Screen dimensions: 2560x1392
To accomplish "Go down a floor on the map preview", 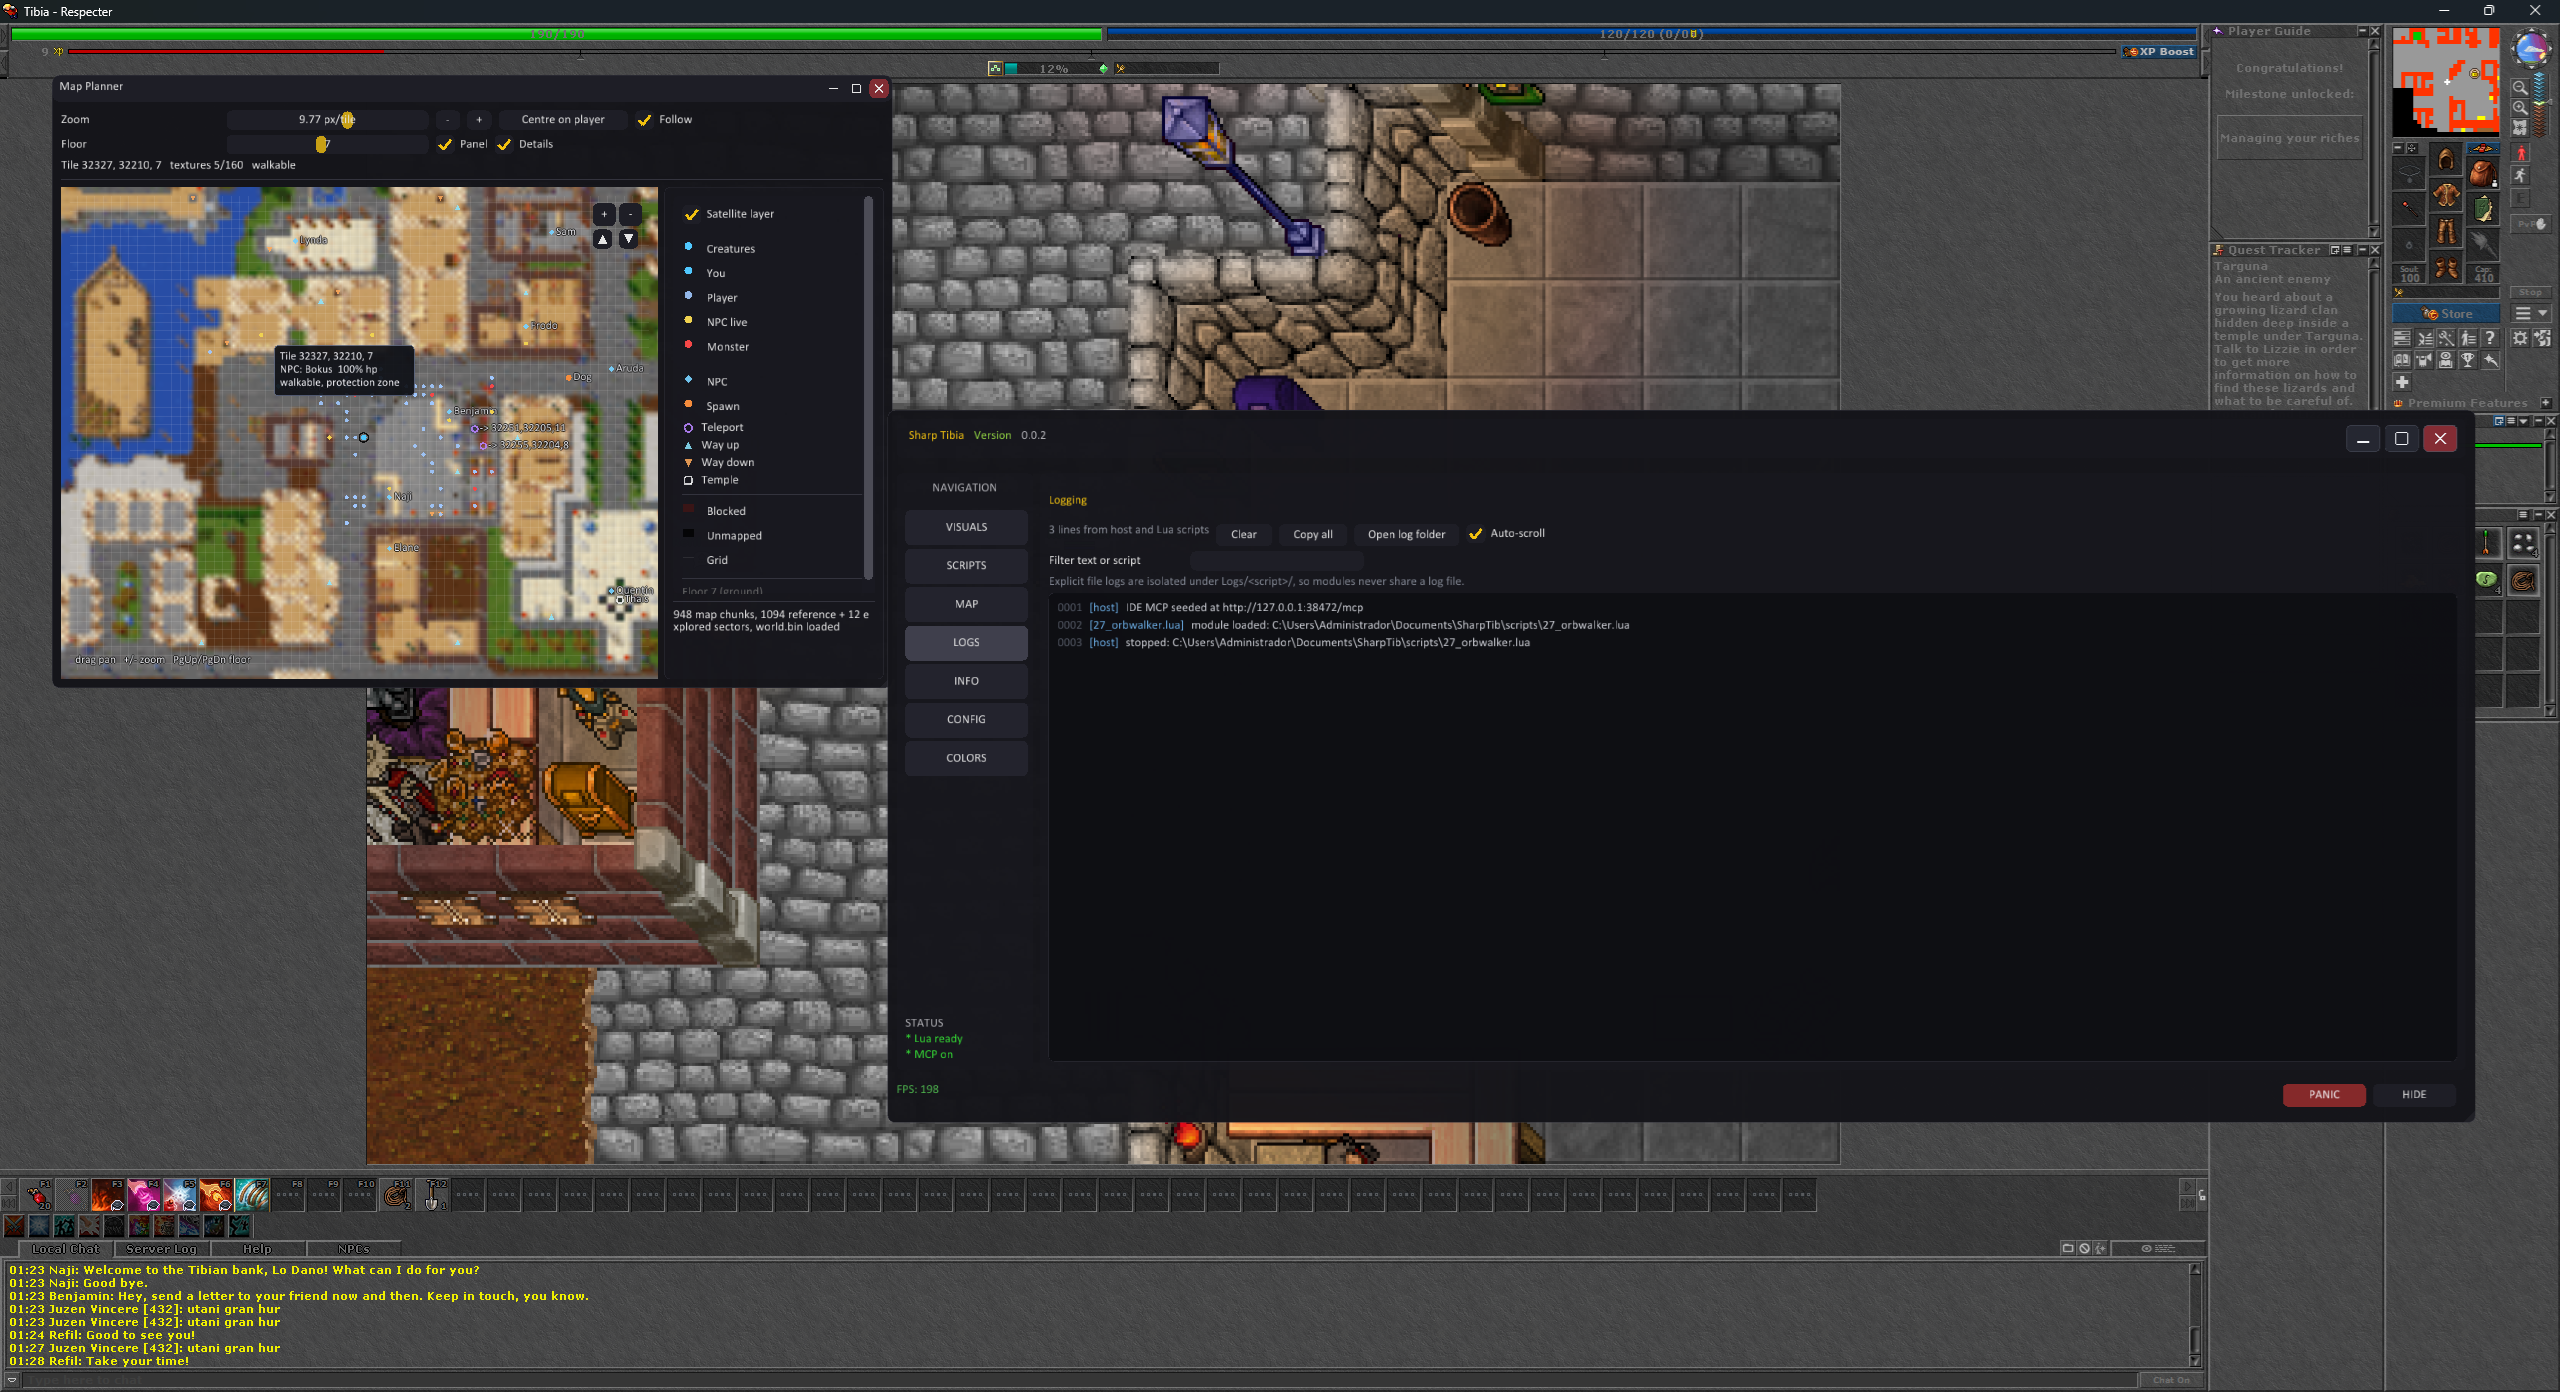I will point(629,239).
